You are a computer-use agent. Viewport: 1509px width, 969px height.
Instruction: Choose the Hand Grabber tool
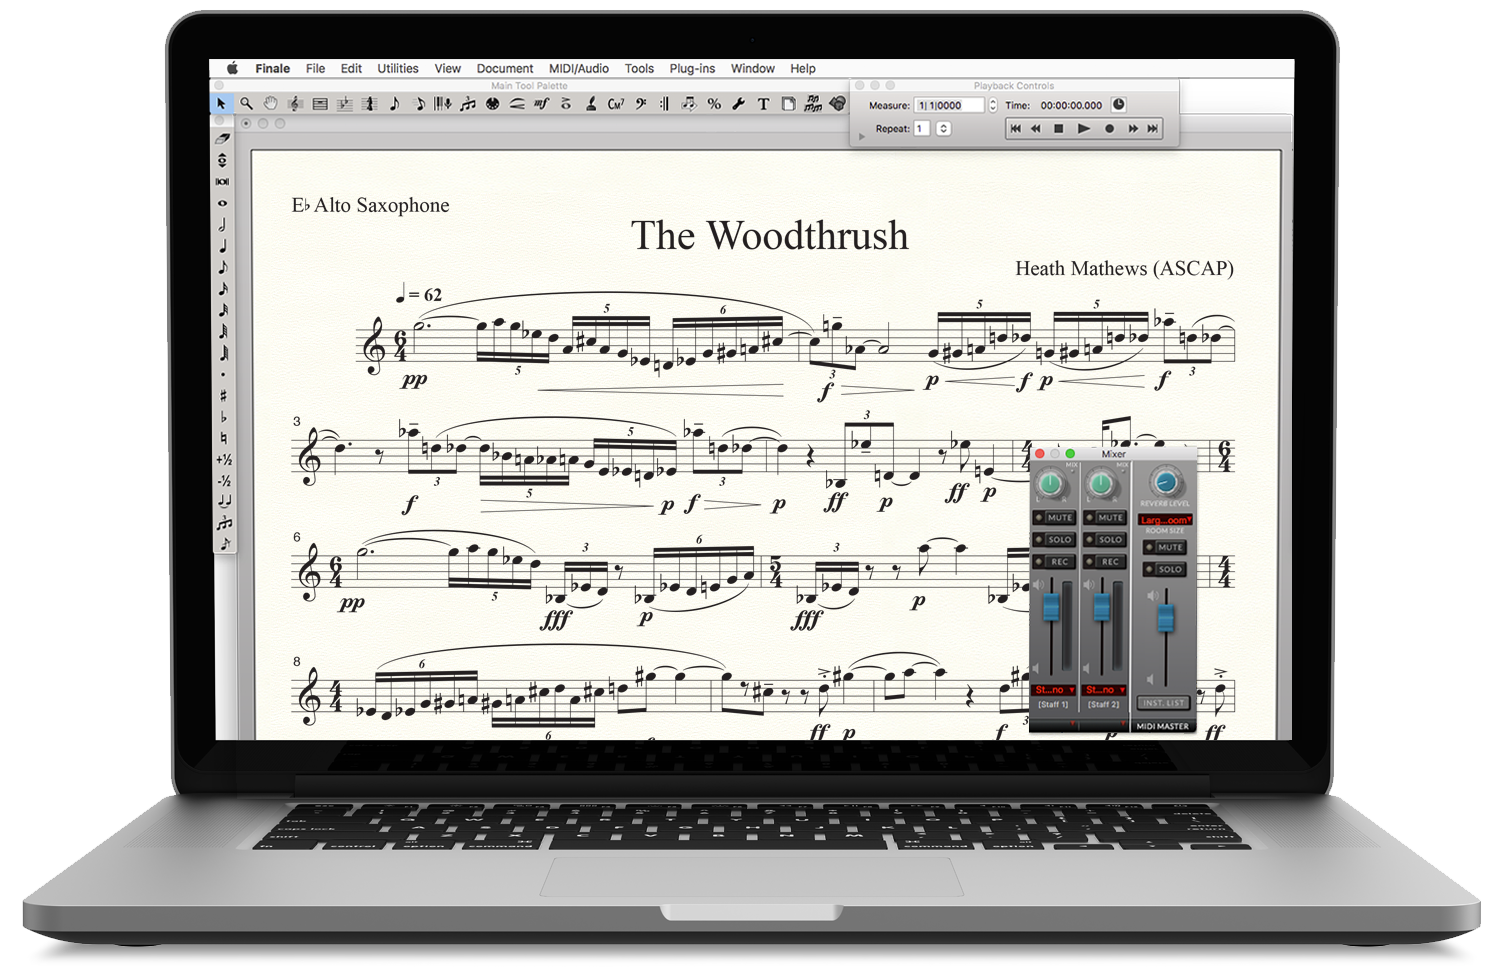pyautogui.click(x=270, y=104)
